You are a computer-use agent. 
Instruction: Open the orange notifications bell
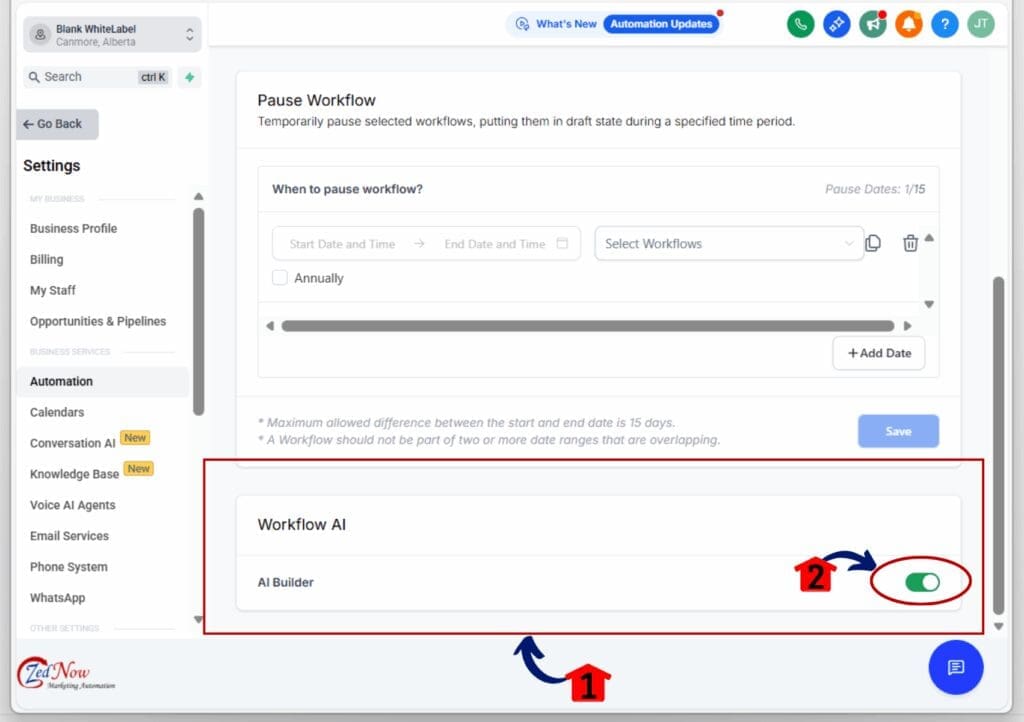click(908, 24)
